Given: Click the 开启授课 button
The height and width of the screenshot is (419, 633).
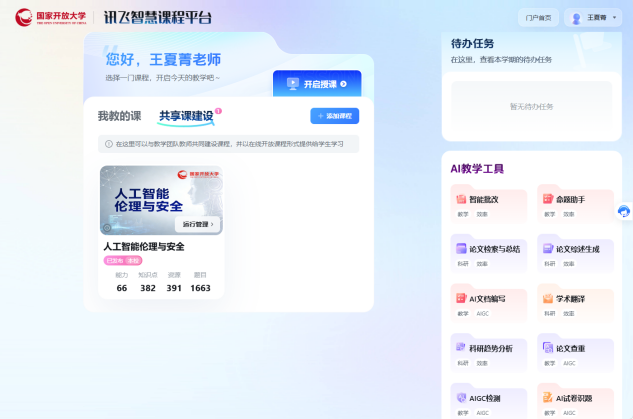Looking at the screenshot, I should [317, 84].
